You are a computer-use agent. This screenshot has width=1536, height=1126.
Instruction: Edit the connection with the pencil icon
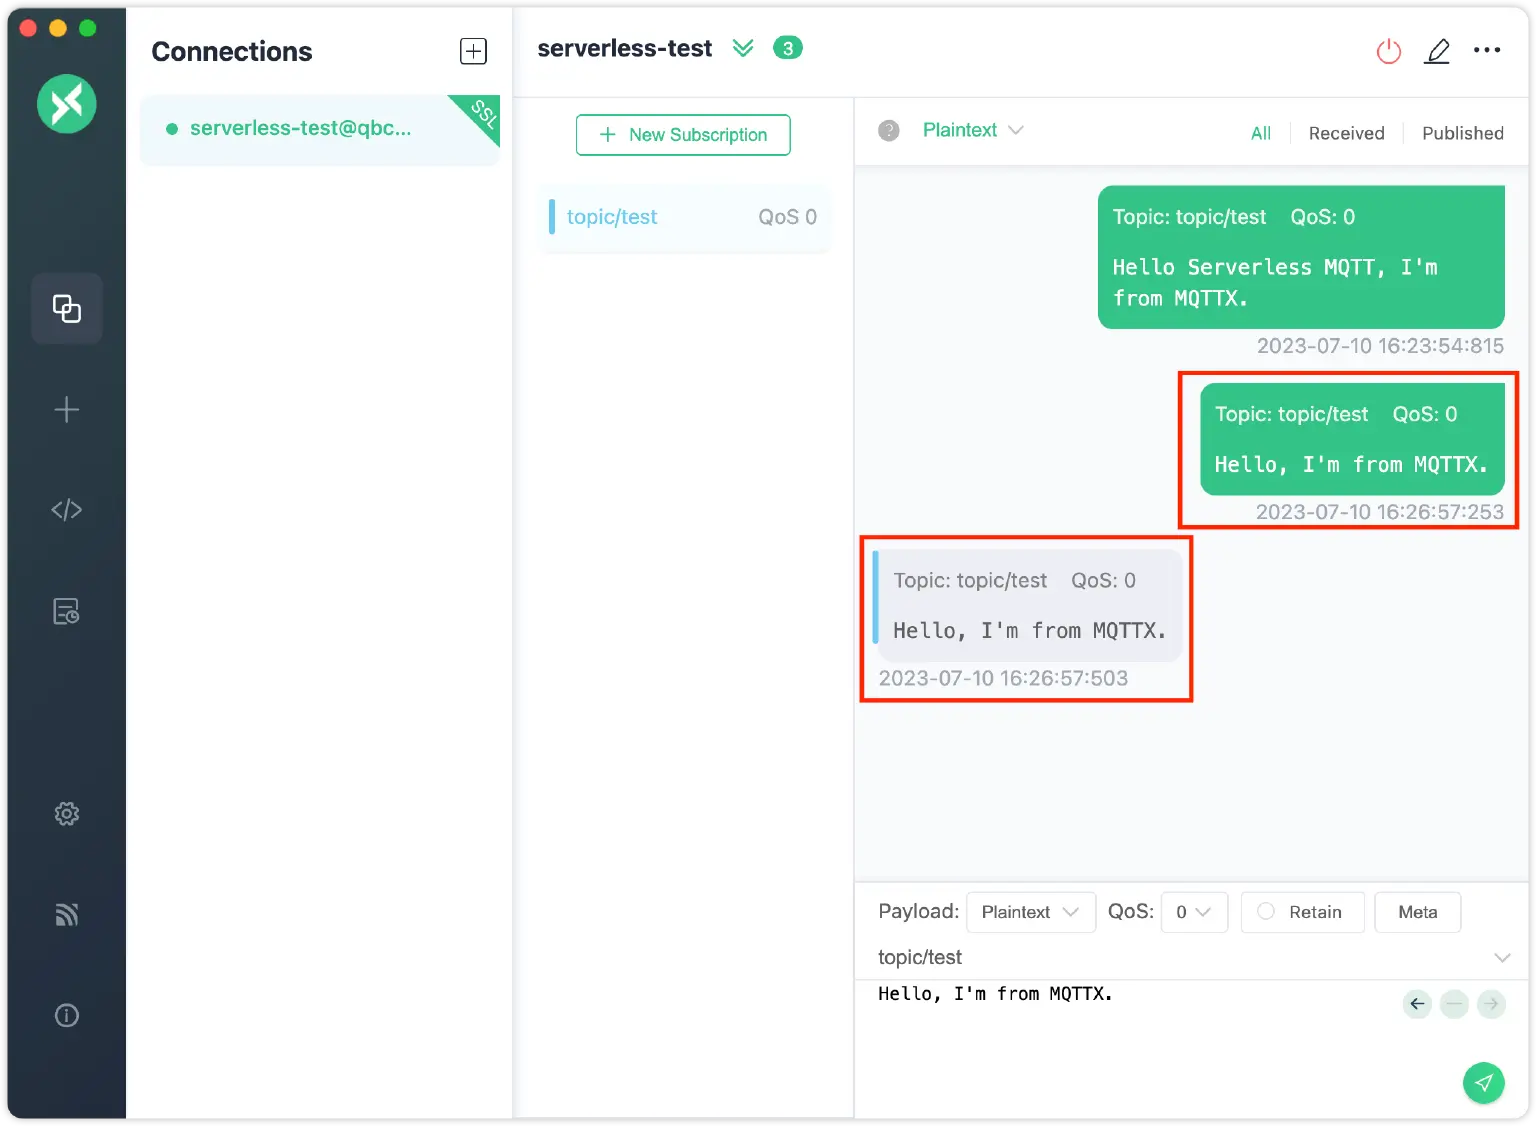click(1437, 50)
